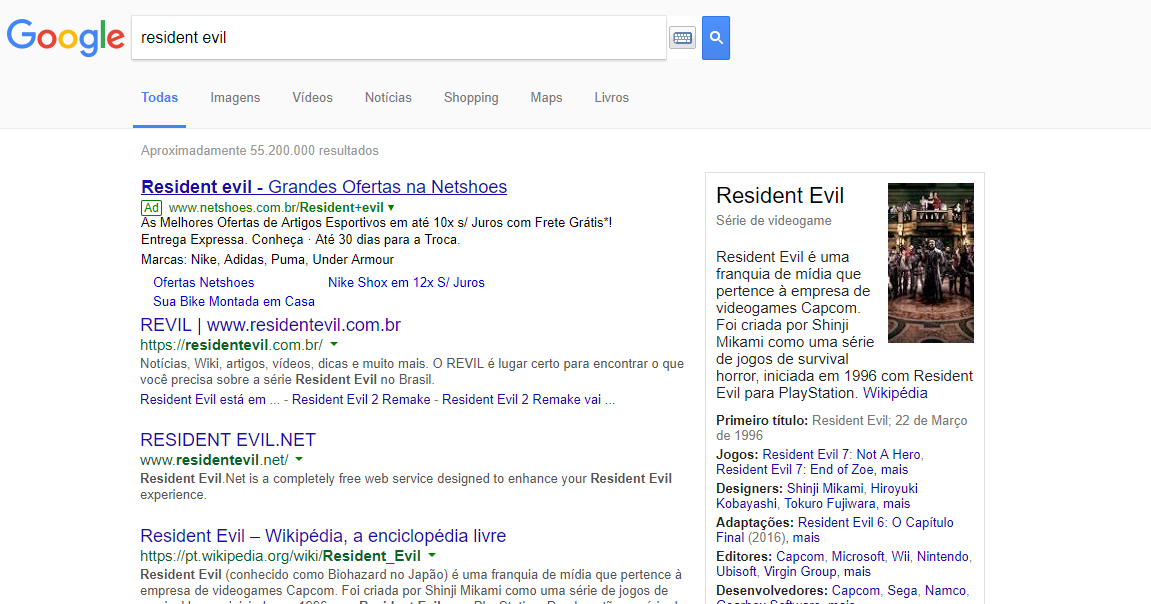Image resolution: width=1151 pixels, height=604 pixels.
Task: Click the 'Aproximadamente 55.200.000 resultados' count text
Action: 260,150
